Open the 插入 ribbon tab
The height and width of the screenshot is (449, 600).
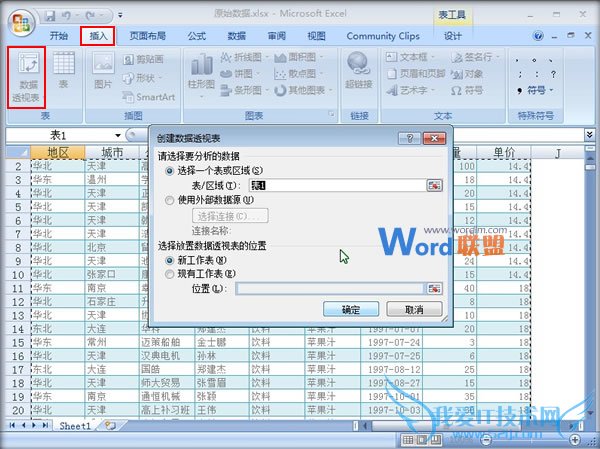[98, 36]
